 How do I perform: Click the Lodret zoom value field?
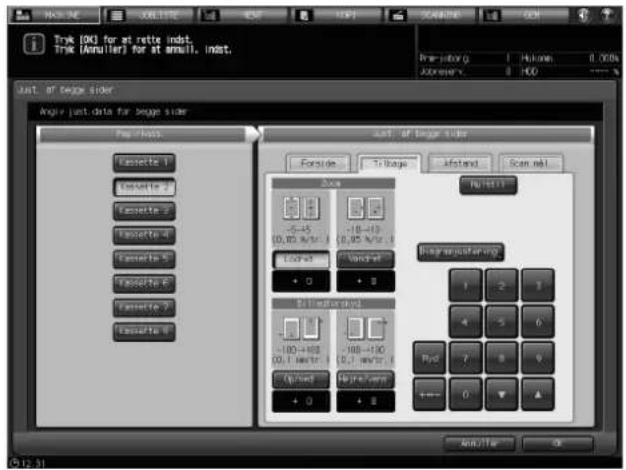[301, 282]
